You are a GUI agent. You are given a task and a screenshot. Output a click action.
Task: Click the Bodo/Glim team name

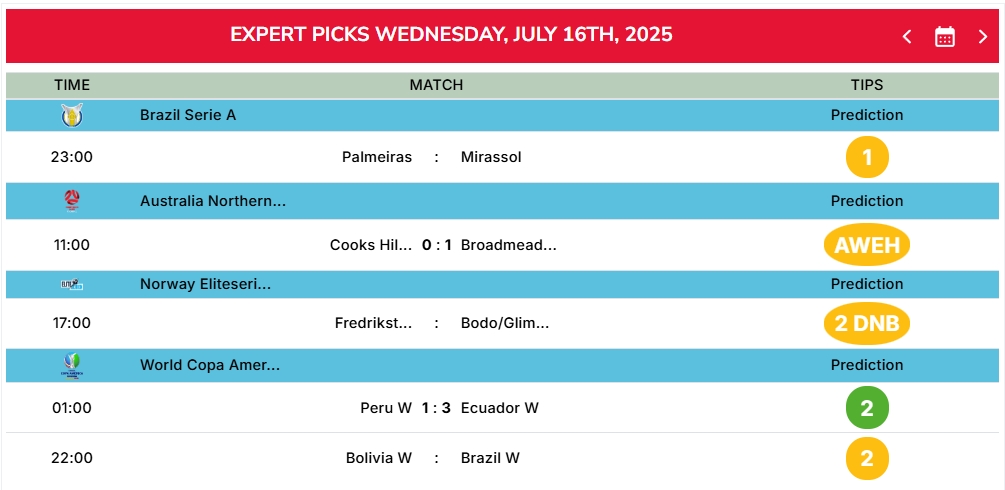505,323
